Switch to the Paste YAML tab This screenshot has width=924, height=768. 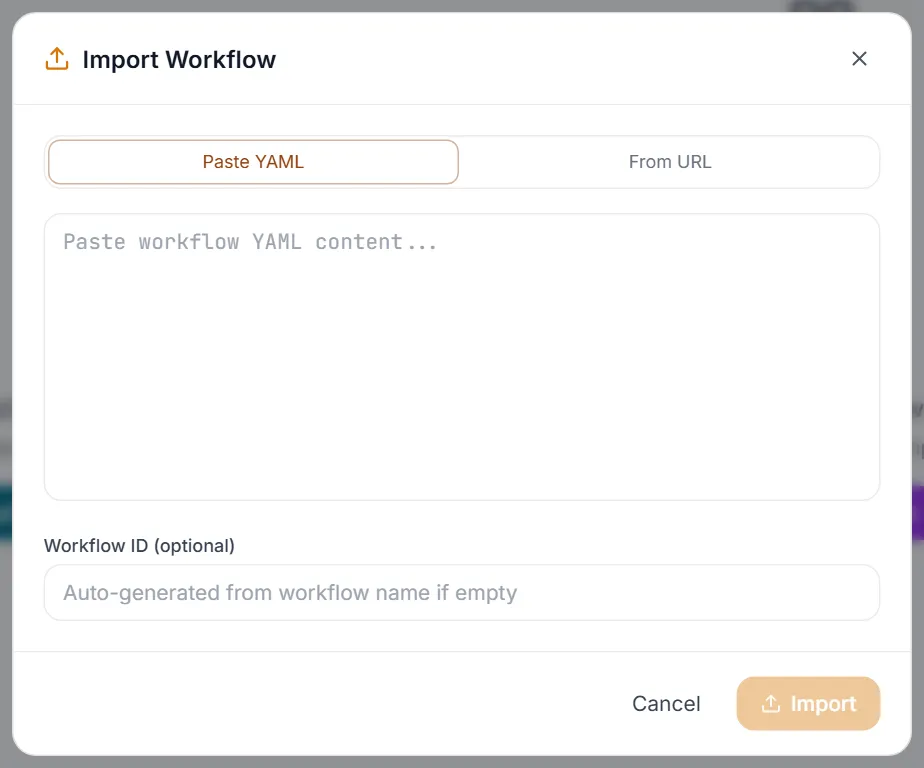click(253, 162)
